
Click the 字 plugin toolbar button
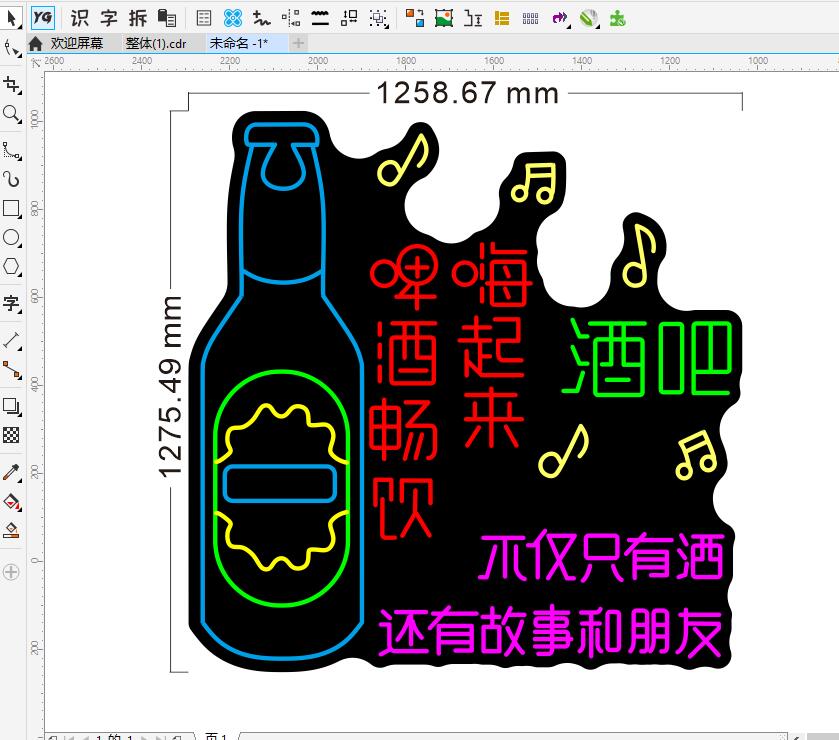coord(109,18)
